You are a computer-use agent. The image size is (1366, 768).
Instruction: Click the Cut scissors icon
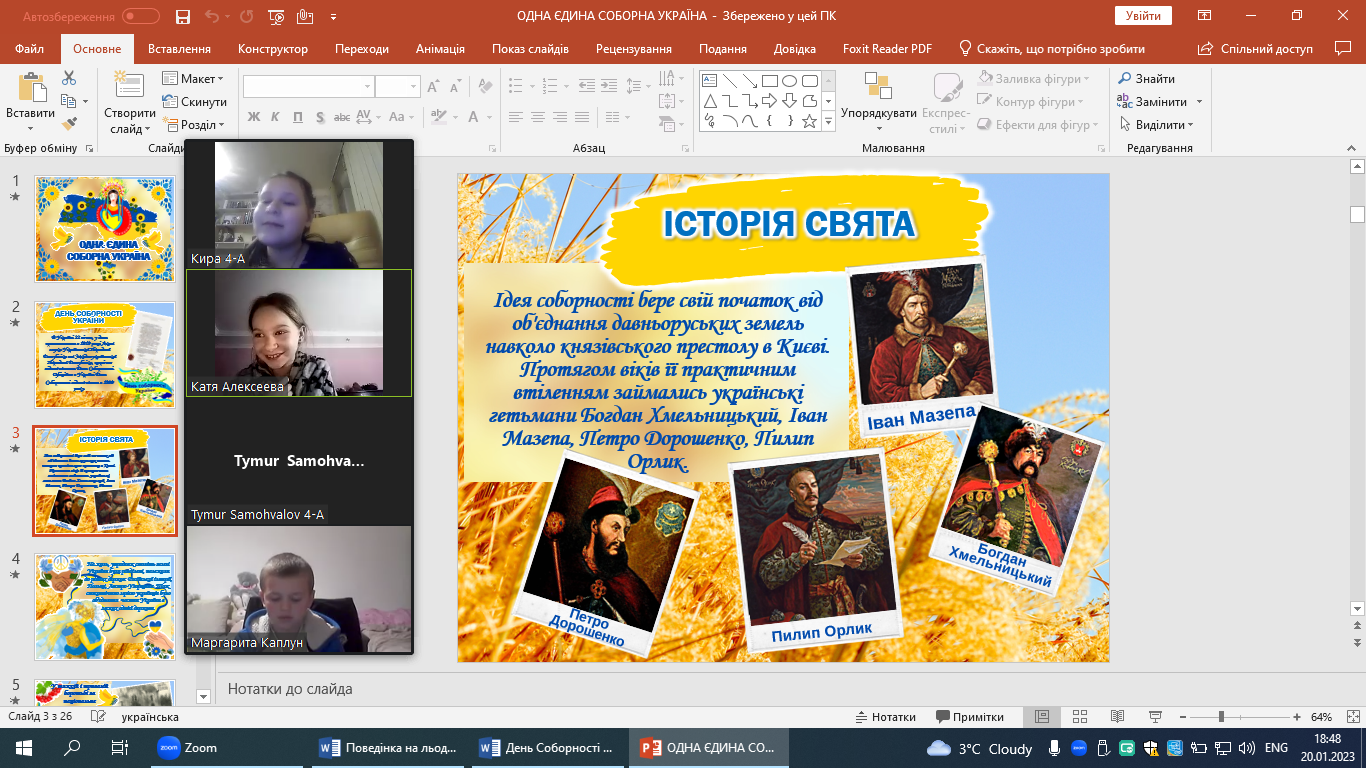click(69, 78)
